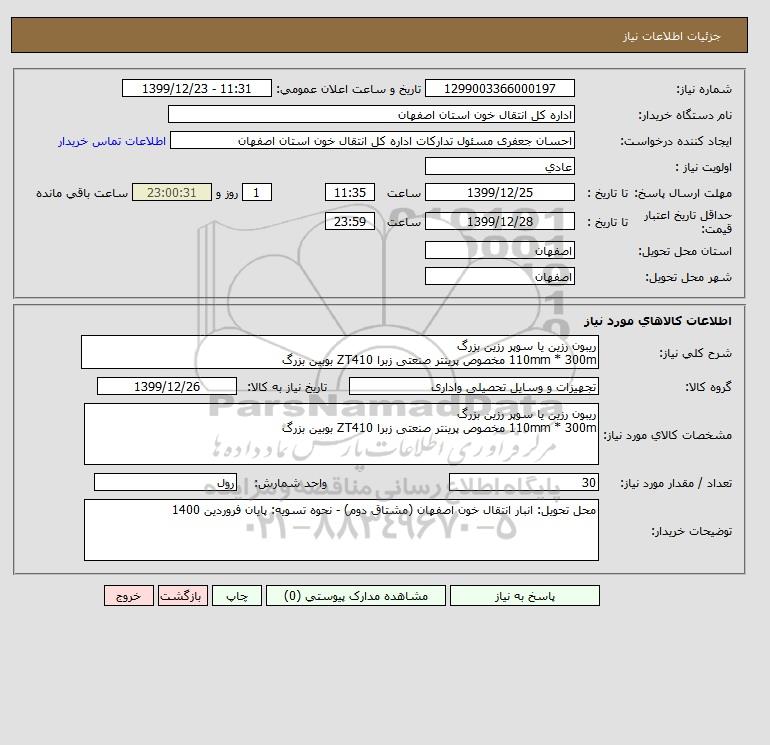Viewport: 770px width, 745px height.
Task: Click the validity time field 23:59
Action: point(350,221)
